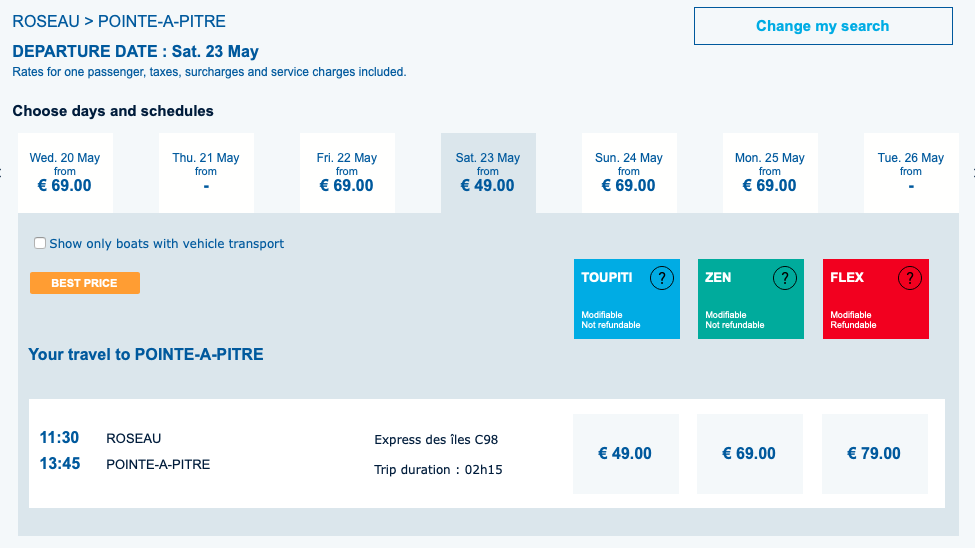
Task: Click the blue TOUPITI fare tile
Action: [x=627, y=299]
